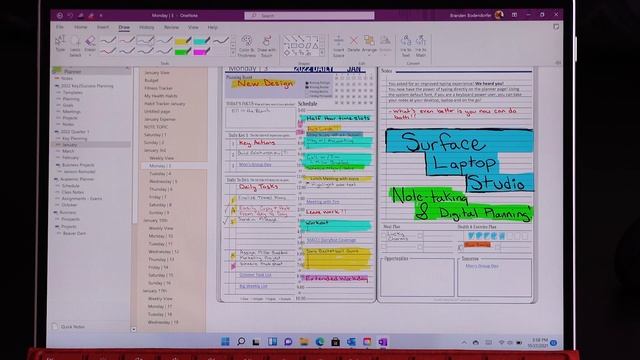
Task: Open the Help ribbon tab
Action: 213,27
